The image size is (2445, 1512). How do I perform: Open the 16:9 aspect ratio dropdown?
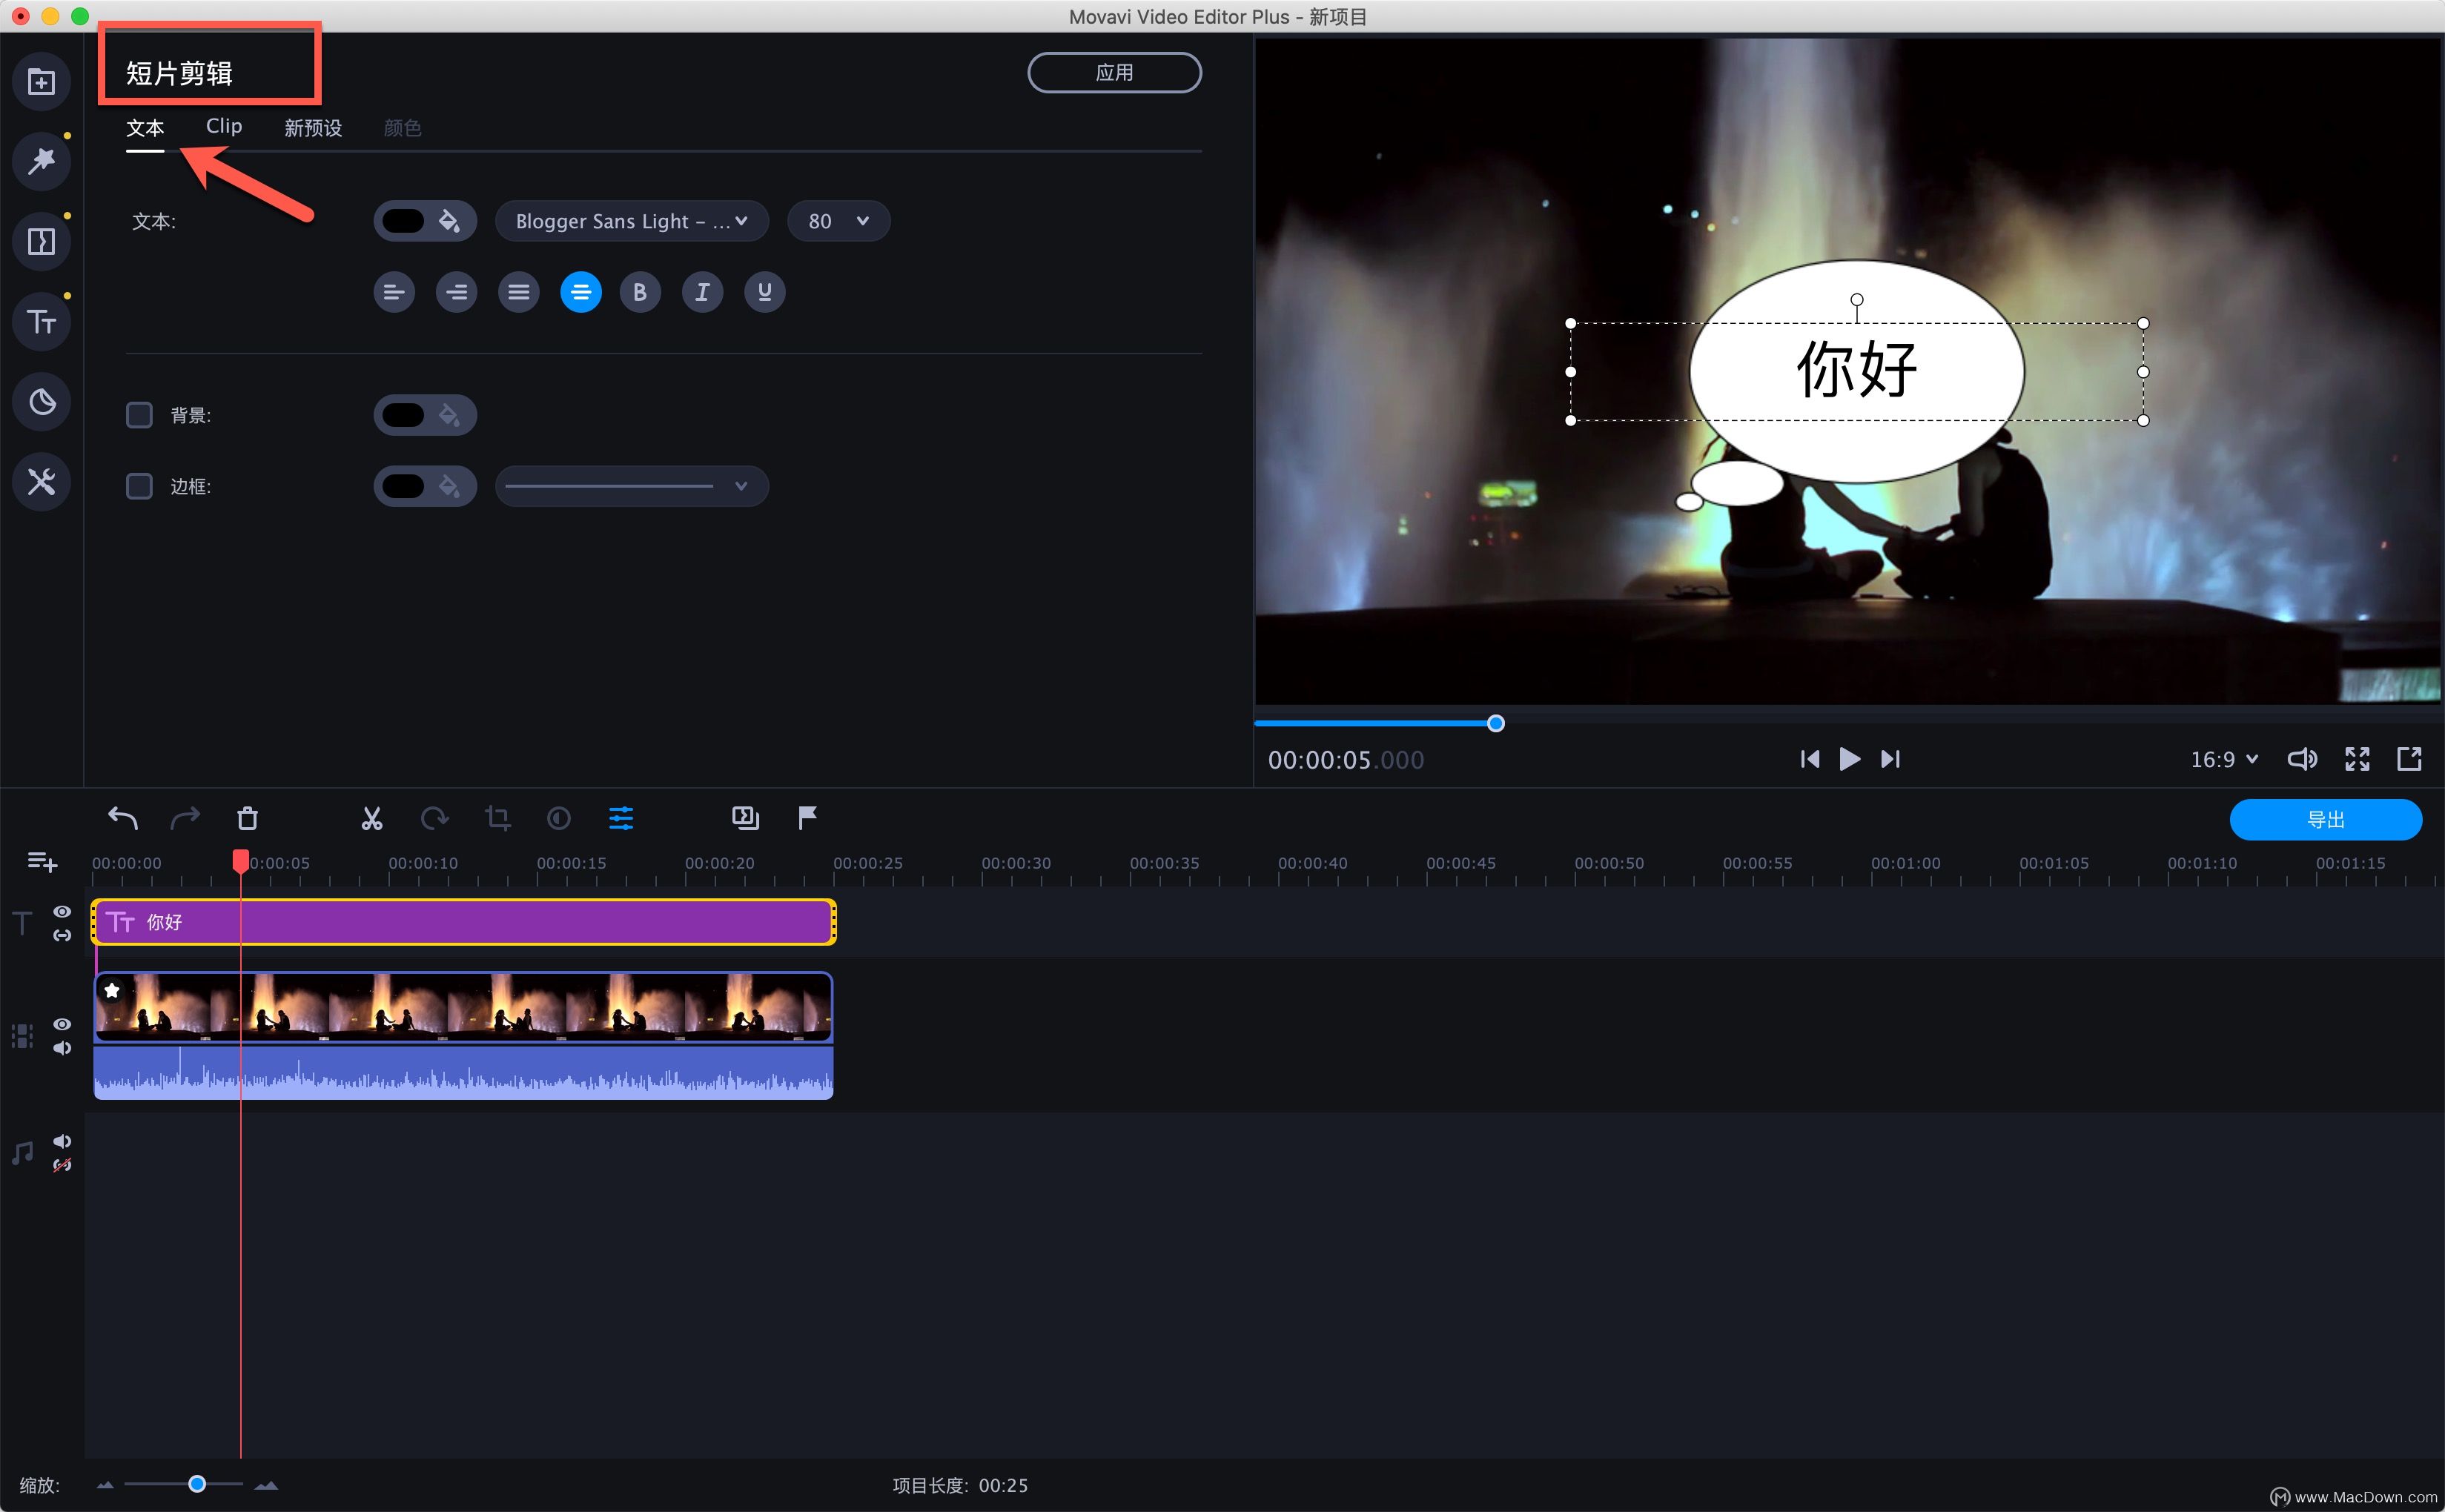[x=2224, y=759]
